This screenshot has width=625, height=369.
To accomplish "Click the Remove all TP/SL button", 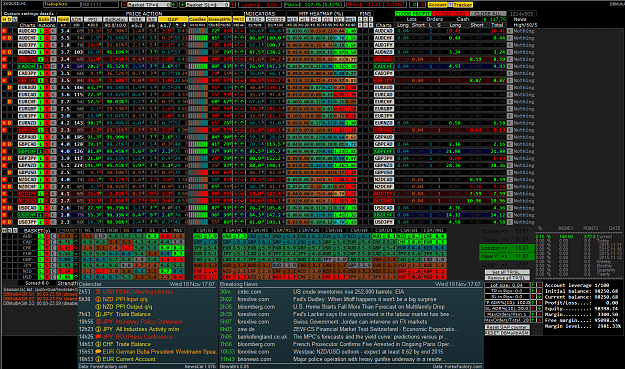I will coord(507,278).
